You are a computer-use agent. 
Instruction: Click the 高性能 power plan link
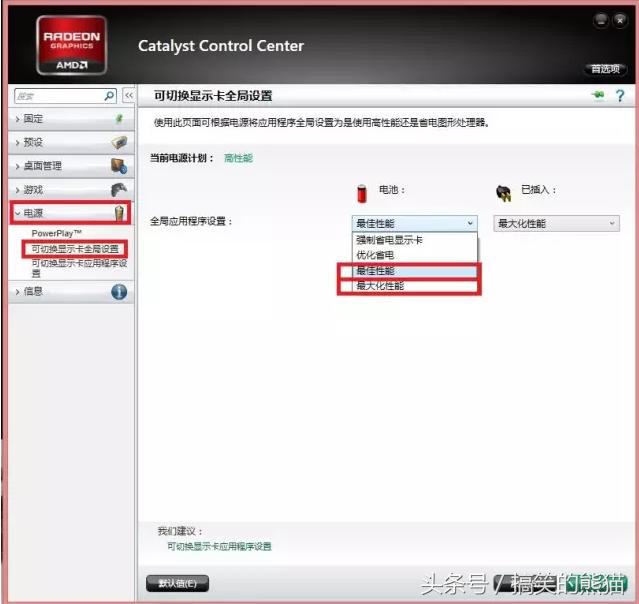238,158
